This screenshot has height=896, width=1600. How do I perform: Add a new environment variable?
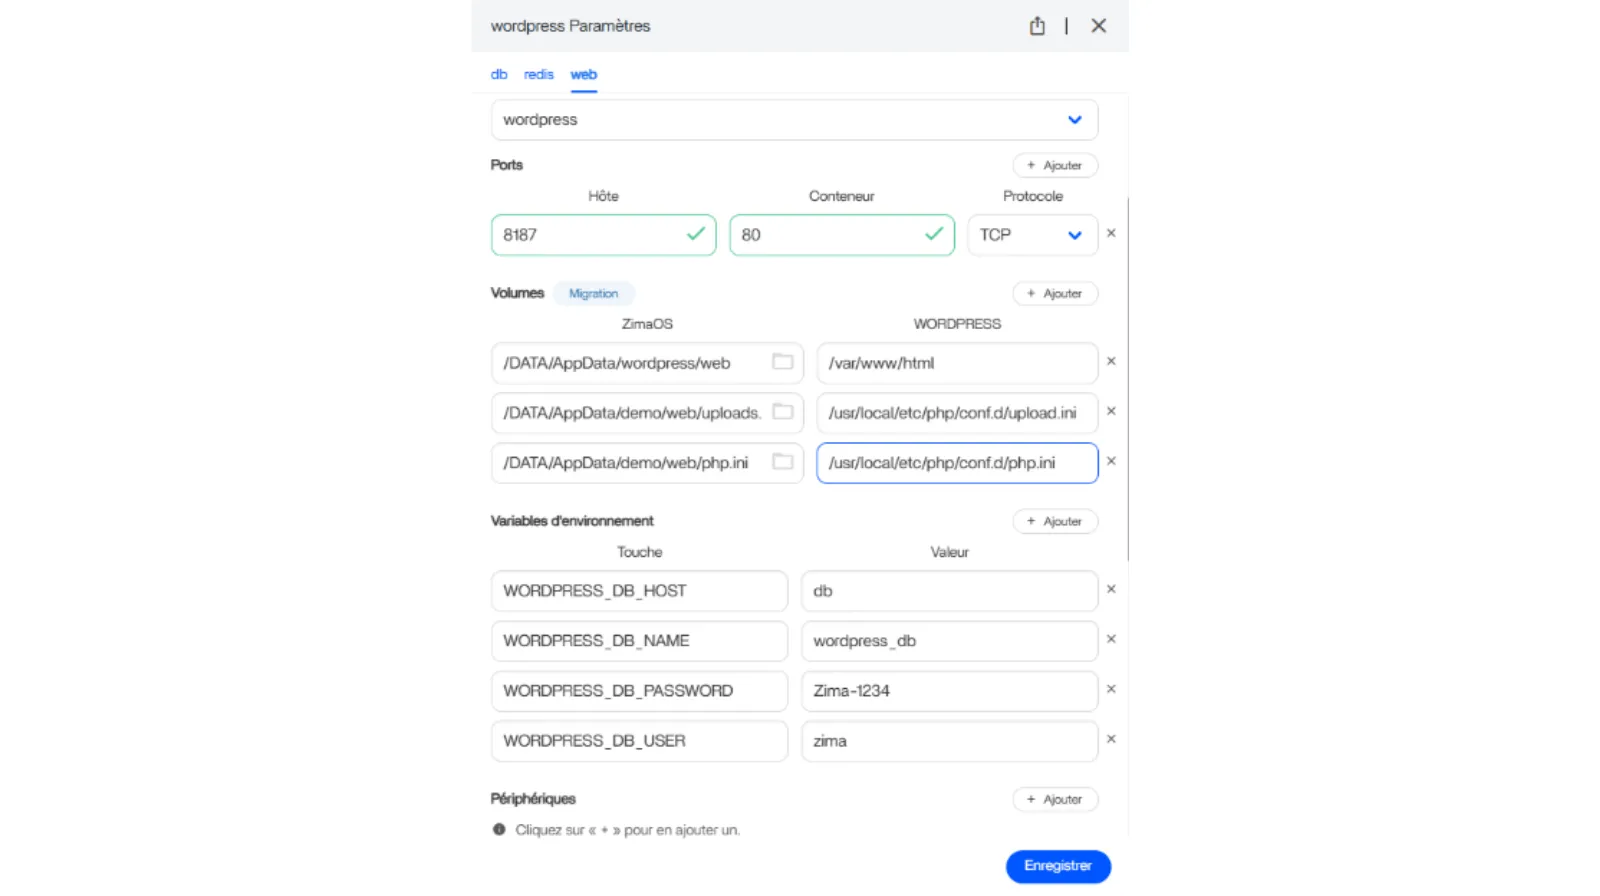[x=1055, y=522]
